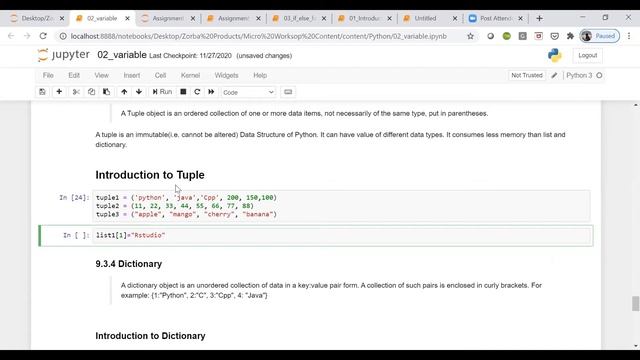Click the Logout button
Image resolution: width=640 pixels, height=360 pixels.
click(x=588, y=55)
